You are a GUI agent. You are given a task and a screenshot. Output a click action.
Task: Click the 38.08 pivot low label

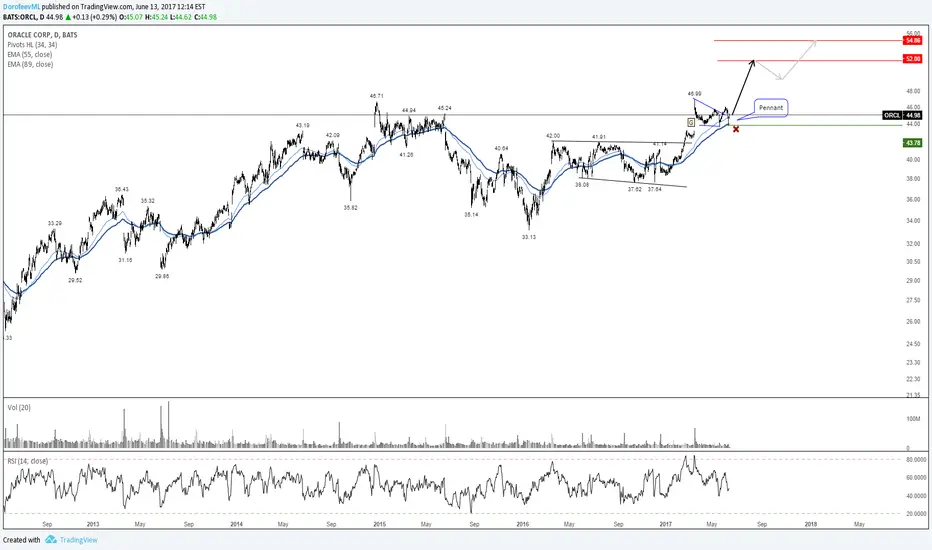pos(582,185)
